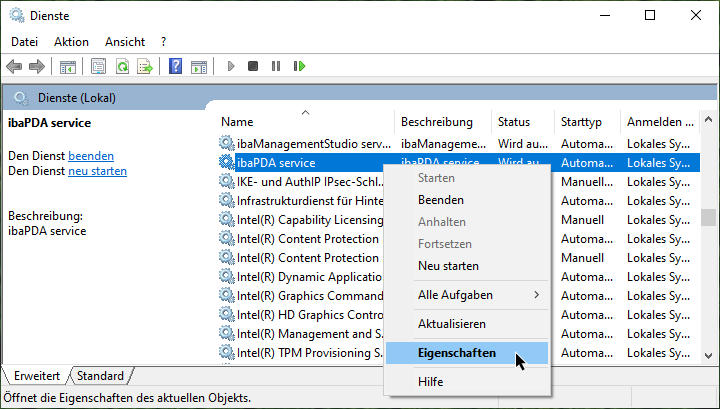Click the gear icon of Intel(R) Management row
Viewport: 720px width, 409px height.
point(226,334)
